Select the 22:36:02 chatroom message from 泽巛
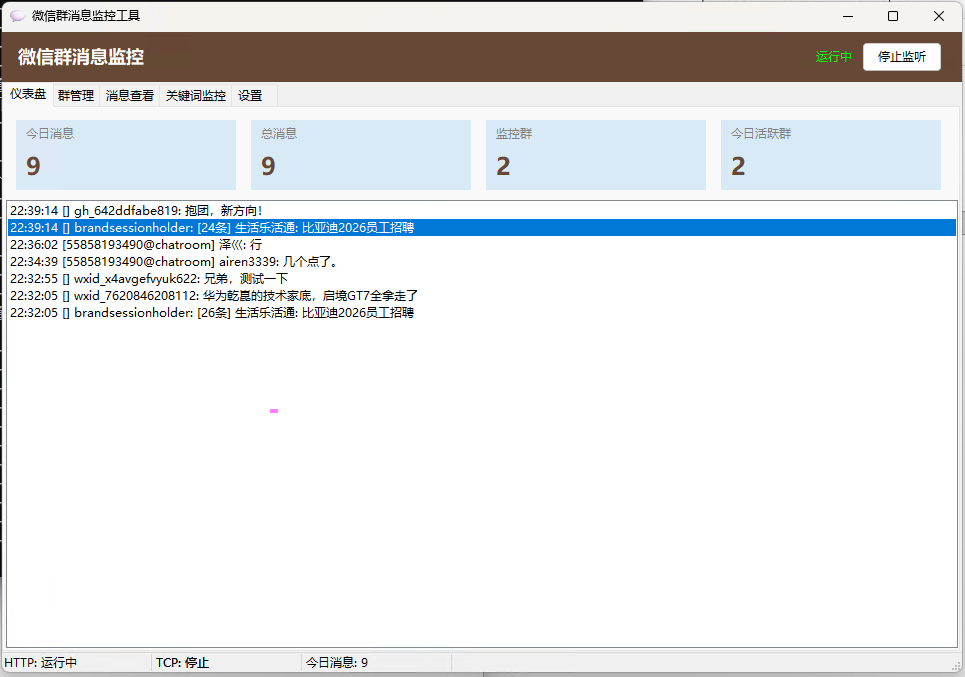 tap(136, 245)
